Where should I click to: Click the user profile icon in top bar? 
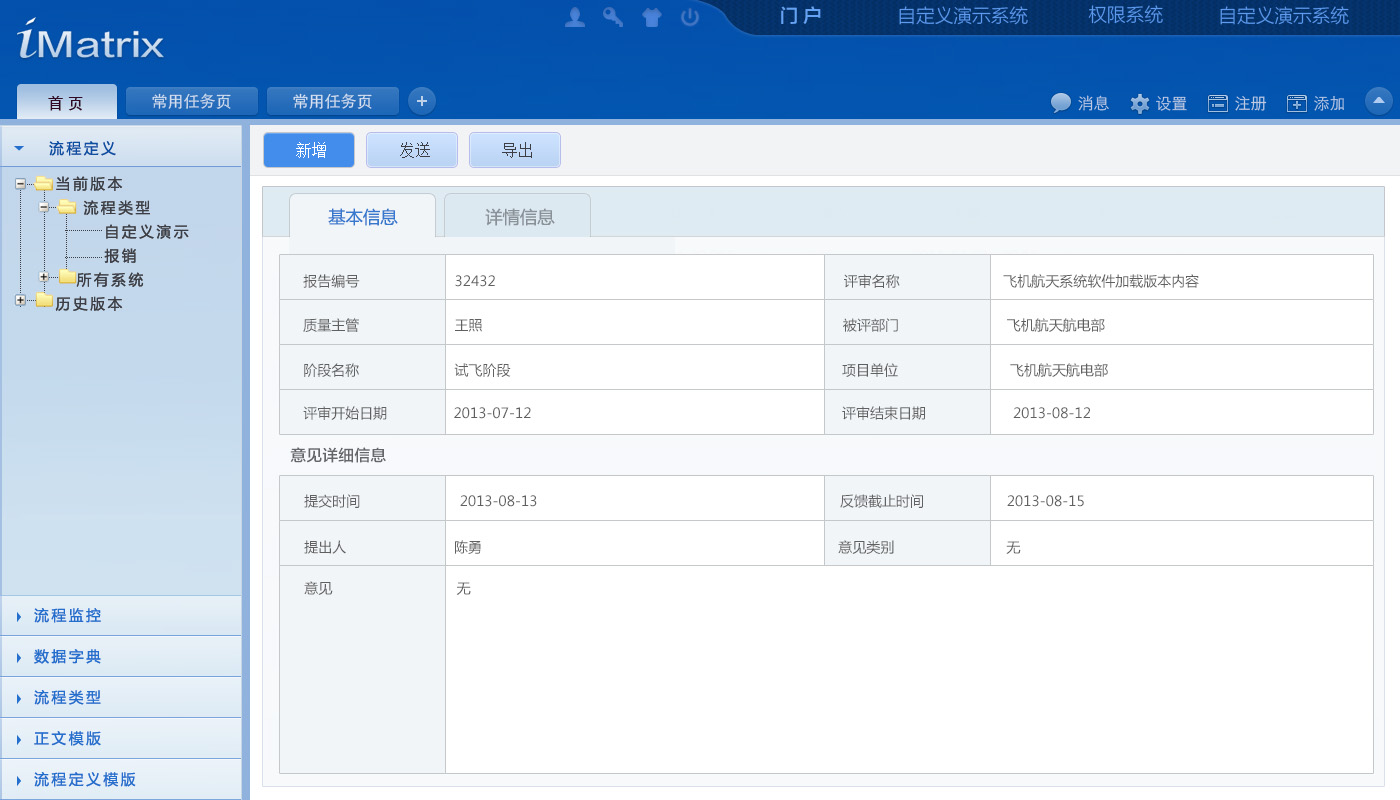point(574,17)
